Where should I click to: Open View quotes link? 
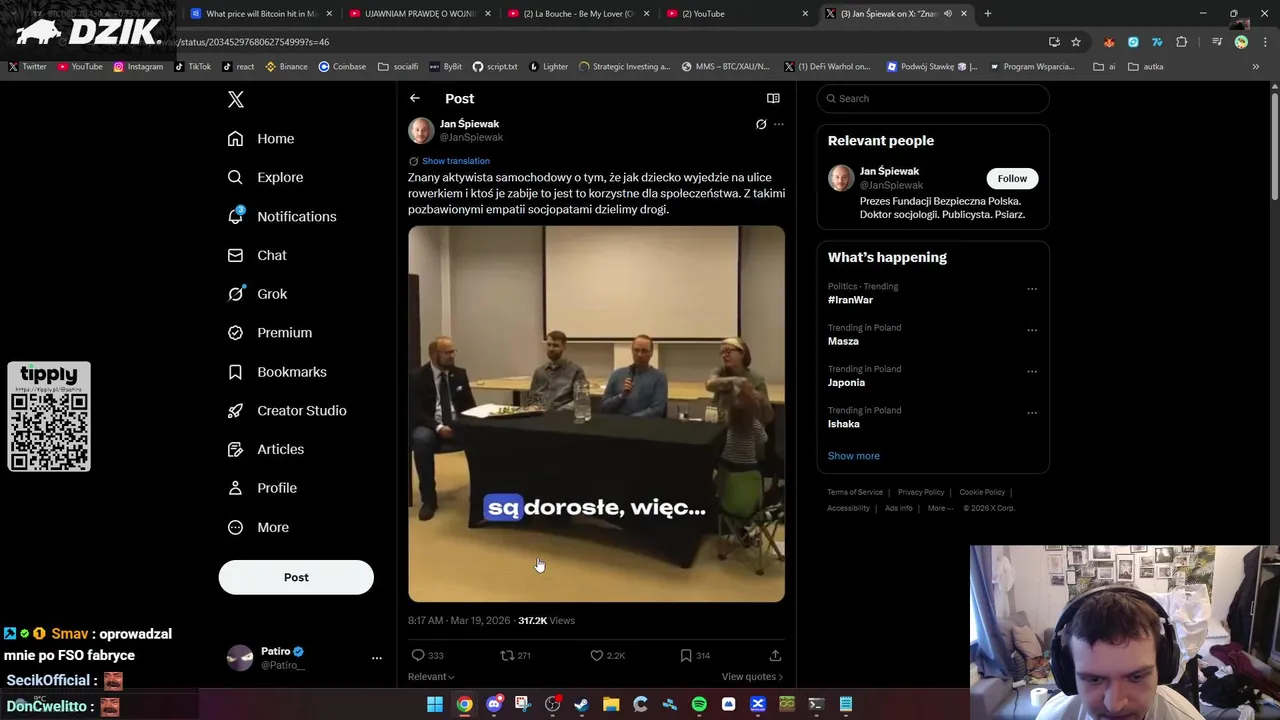752,677
